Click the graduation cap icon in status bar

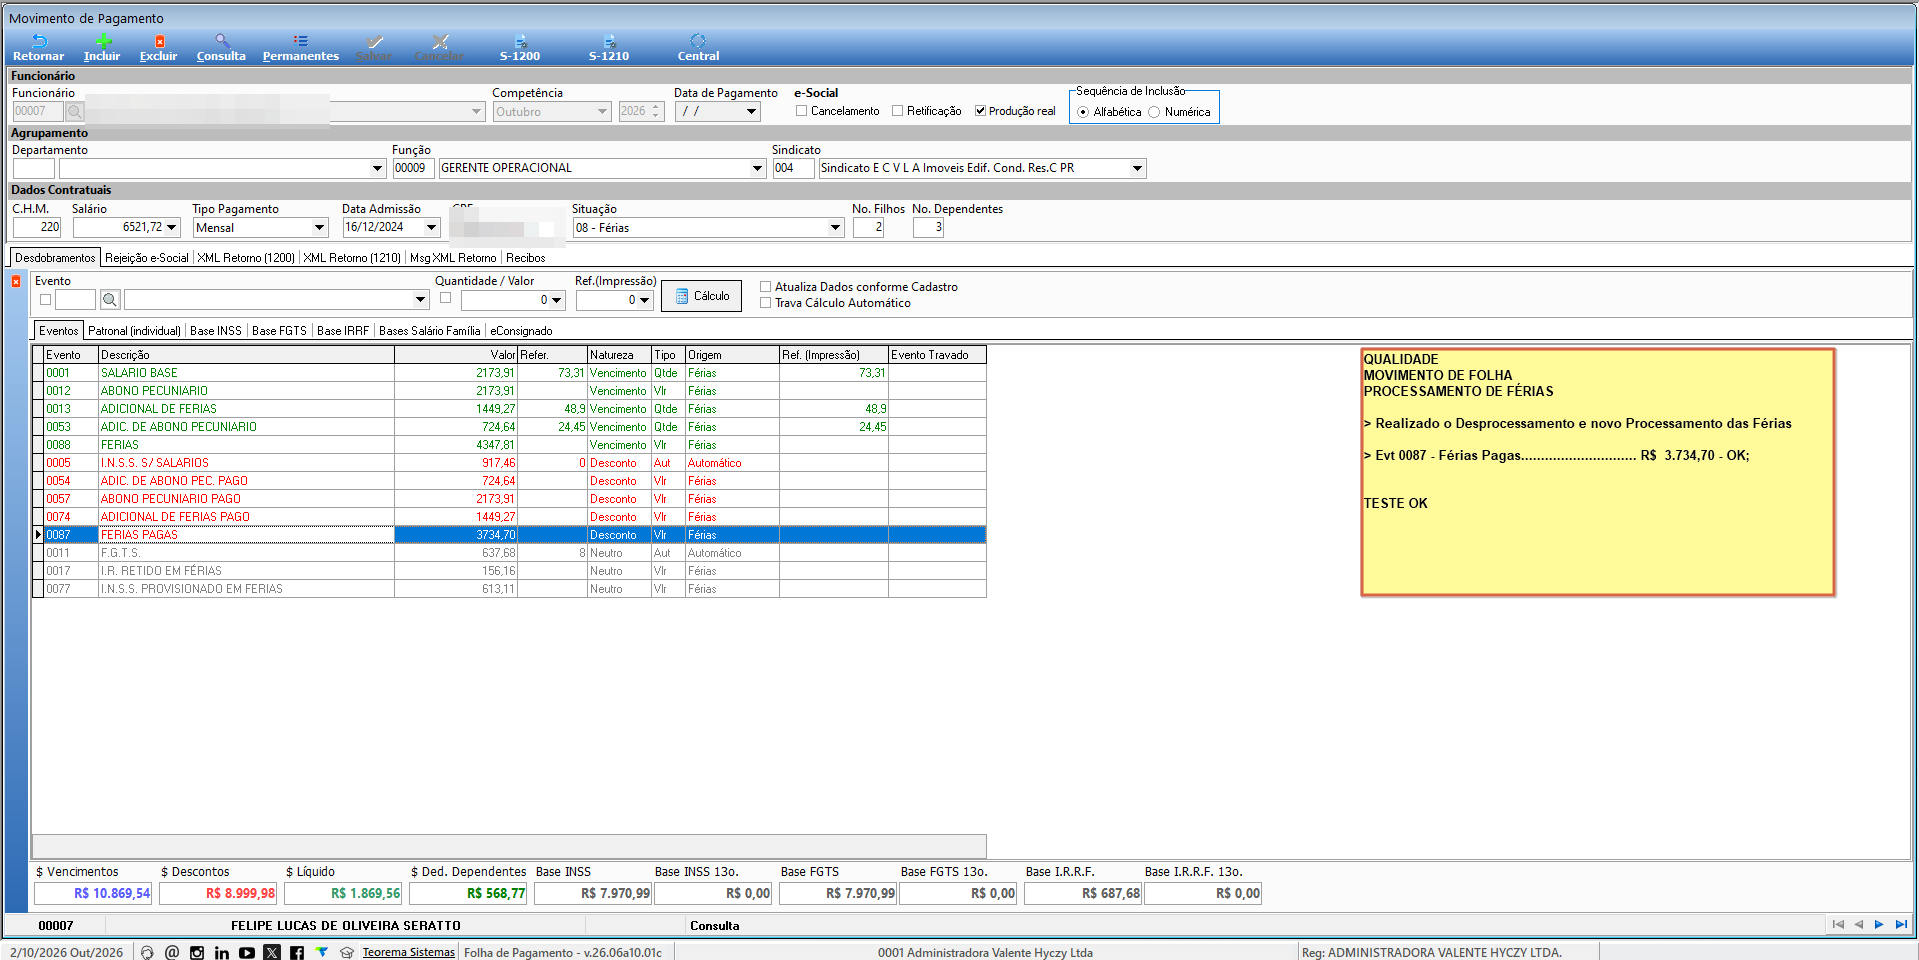347,953
